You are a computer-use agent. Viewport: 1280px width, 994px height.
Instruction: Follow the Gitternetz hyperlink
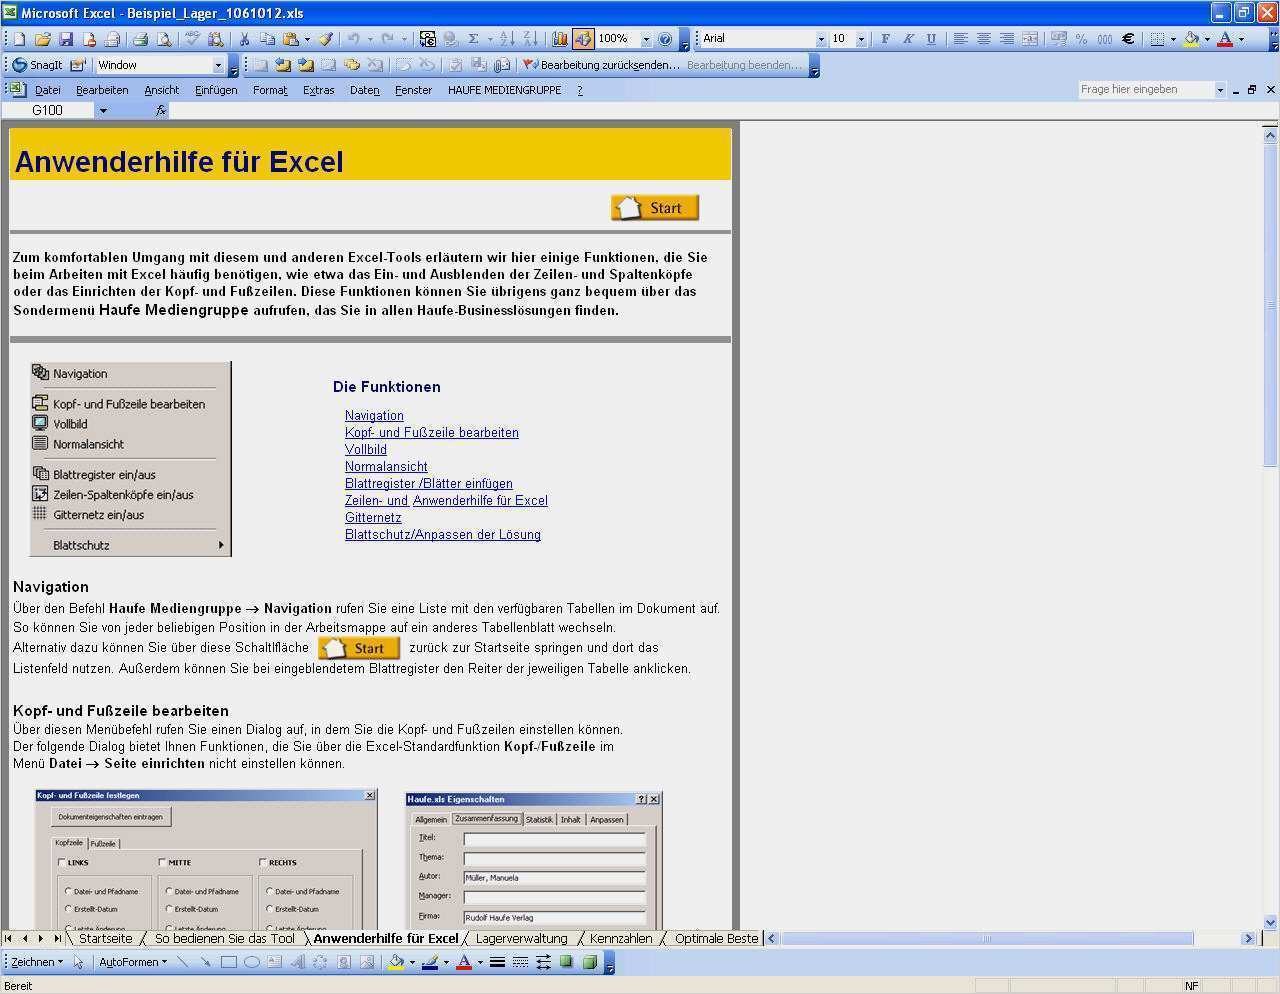[x=373, y=517]
